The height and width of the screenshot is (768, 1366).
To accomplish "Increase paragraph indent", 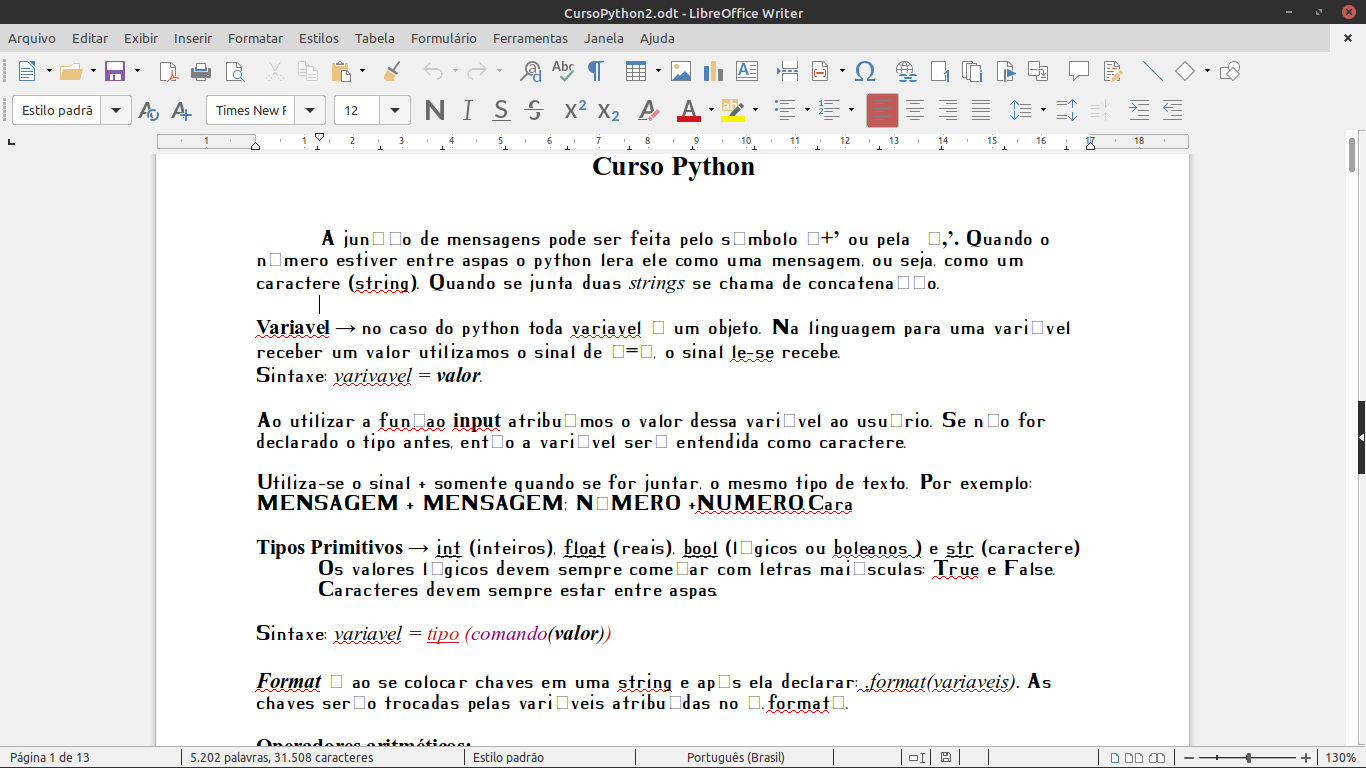I will [1139, 110].
